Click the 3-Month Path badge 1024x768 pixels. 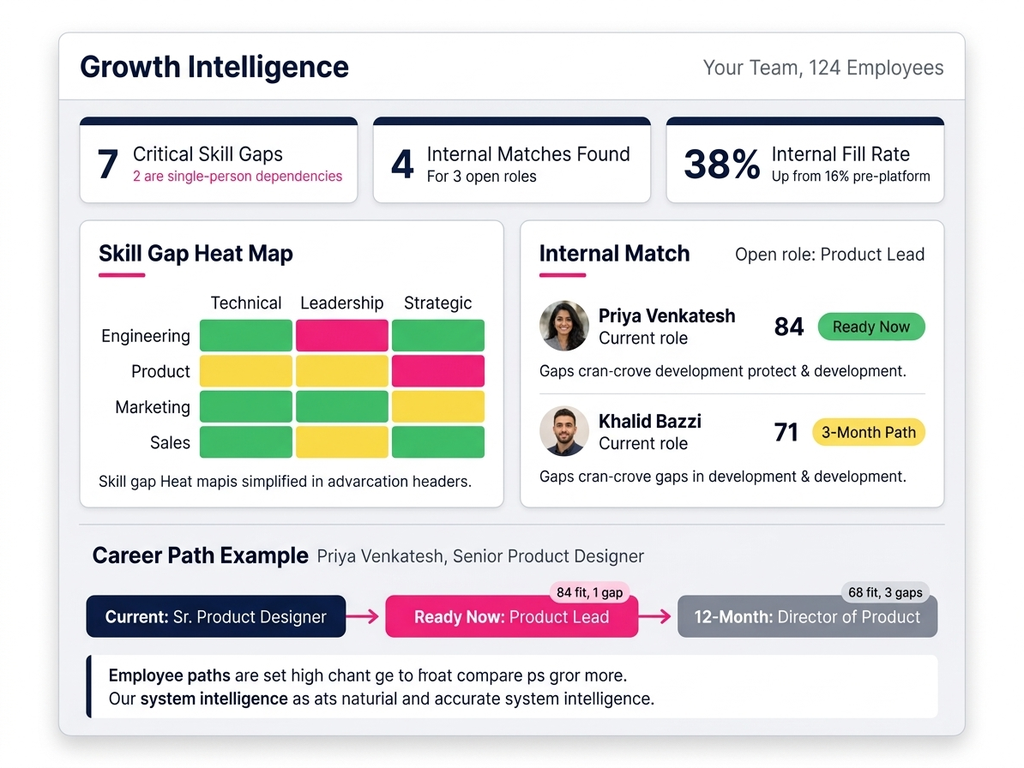868,432
